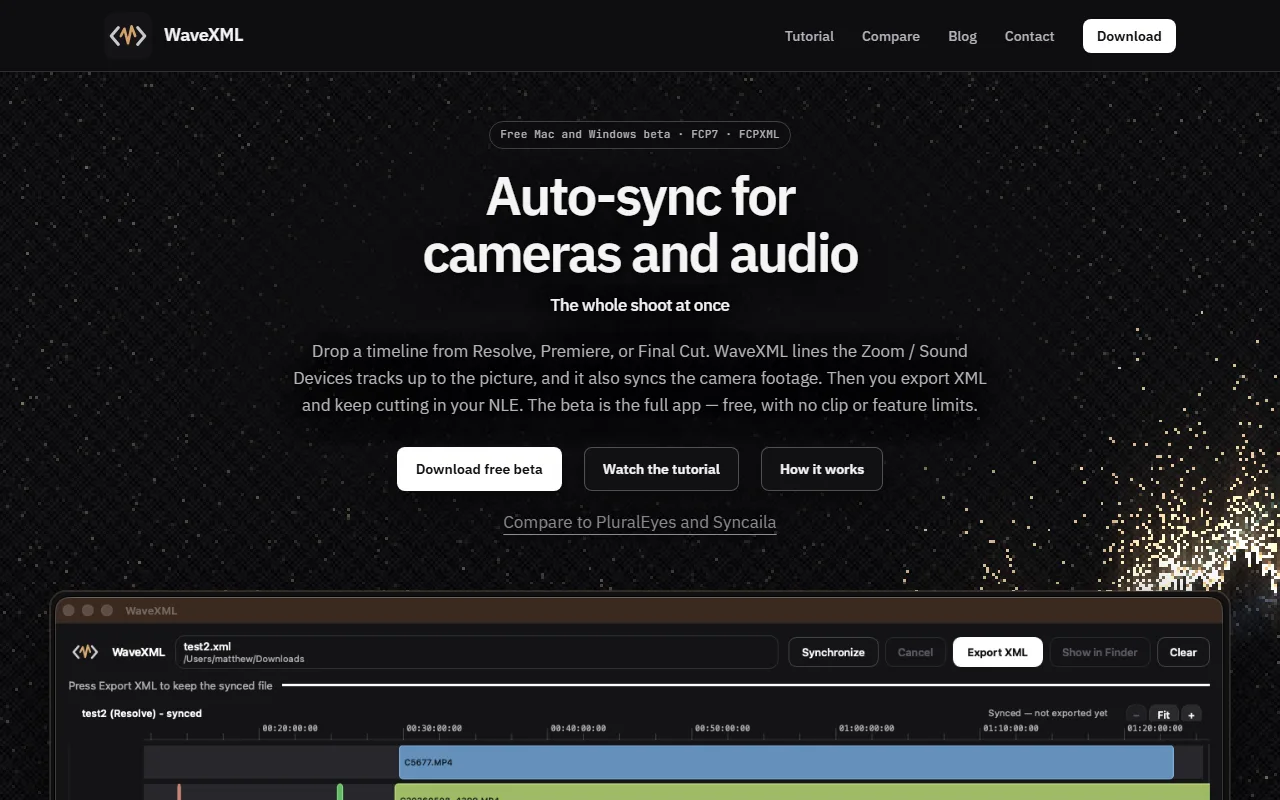The image size is (1280, 800).
Task: Click the test2.xml file path field
Action: tap(476, 652)
